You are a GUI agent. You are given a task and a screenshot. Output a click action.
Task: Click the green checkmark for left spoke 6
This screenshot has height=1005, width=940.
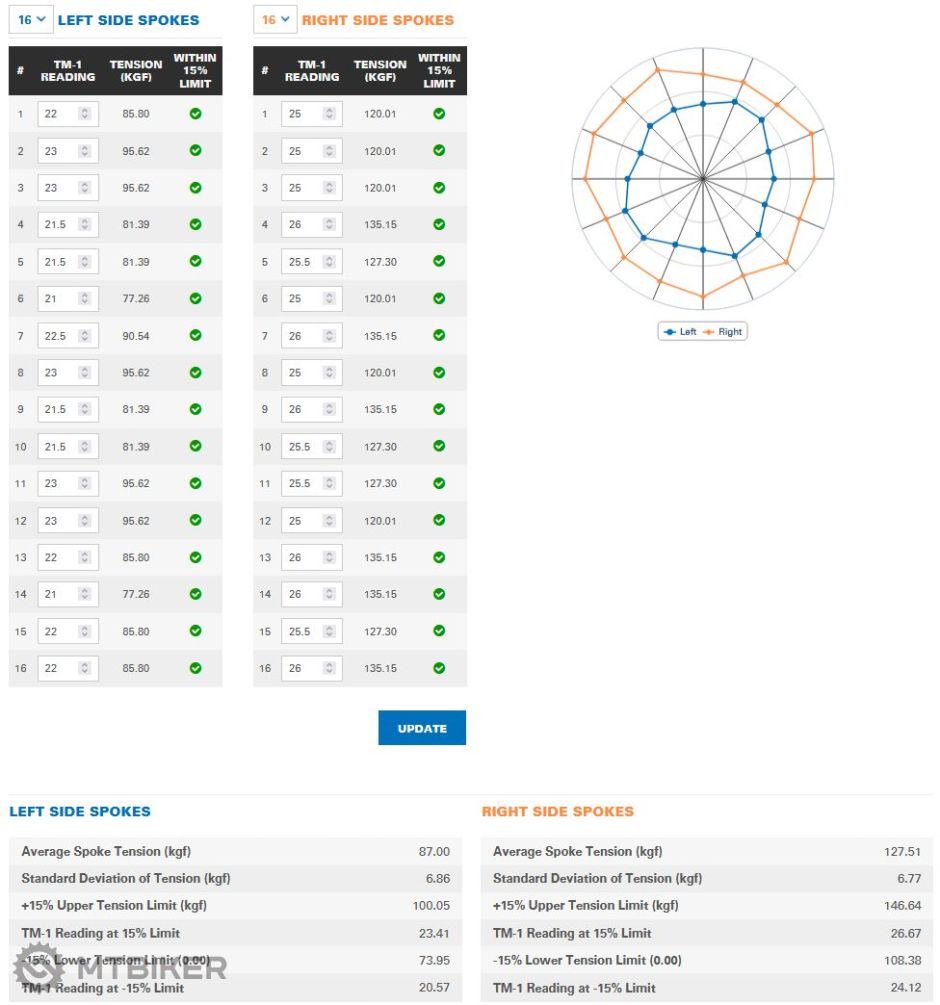click(195, 298)
